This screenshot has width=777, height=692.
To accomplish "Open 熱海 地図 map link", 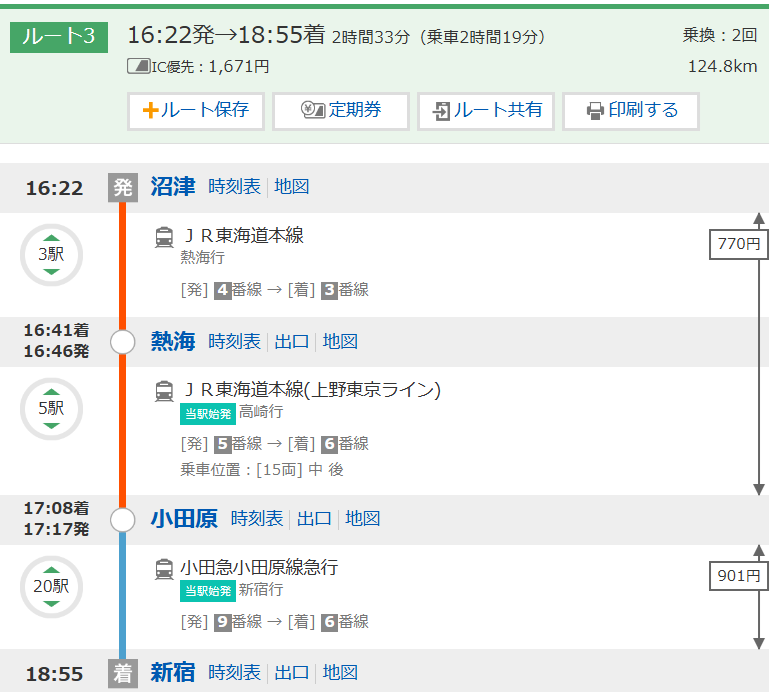I will pyautogui.click(x=340, y=342).
